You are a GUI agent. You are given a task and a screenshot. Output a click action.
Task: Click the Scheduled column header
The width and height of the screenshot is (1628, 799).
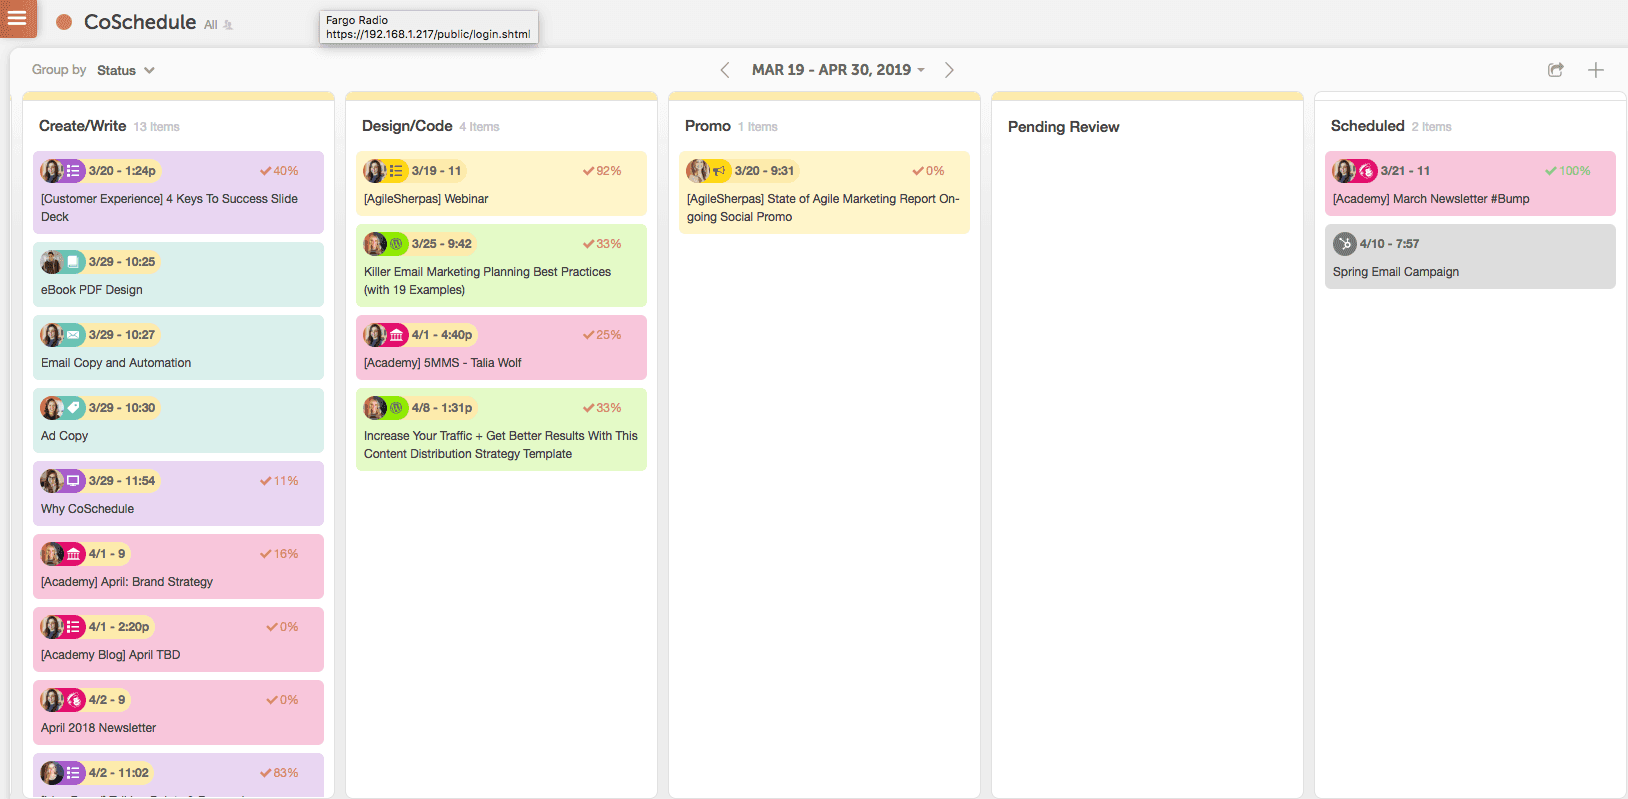point(1367,126)
